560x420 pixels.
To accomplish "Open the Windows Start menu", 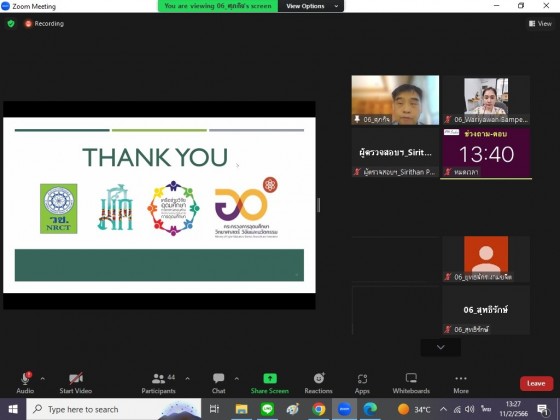I will coord(13,409).
